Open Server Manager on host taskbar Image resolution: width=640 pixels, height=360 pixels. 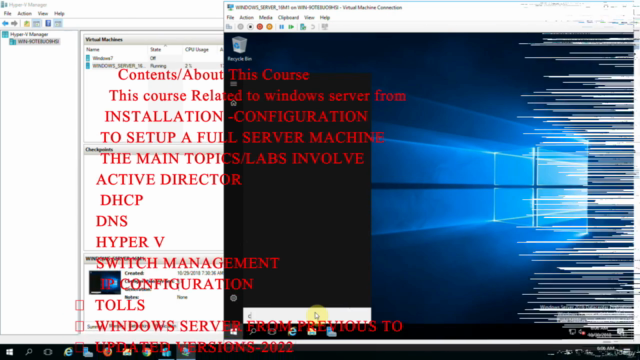point(88,352)
